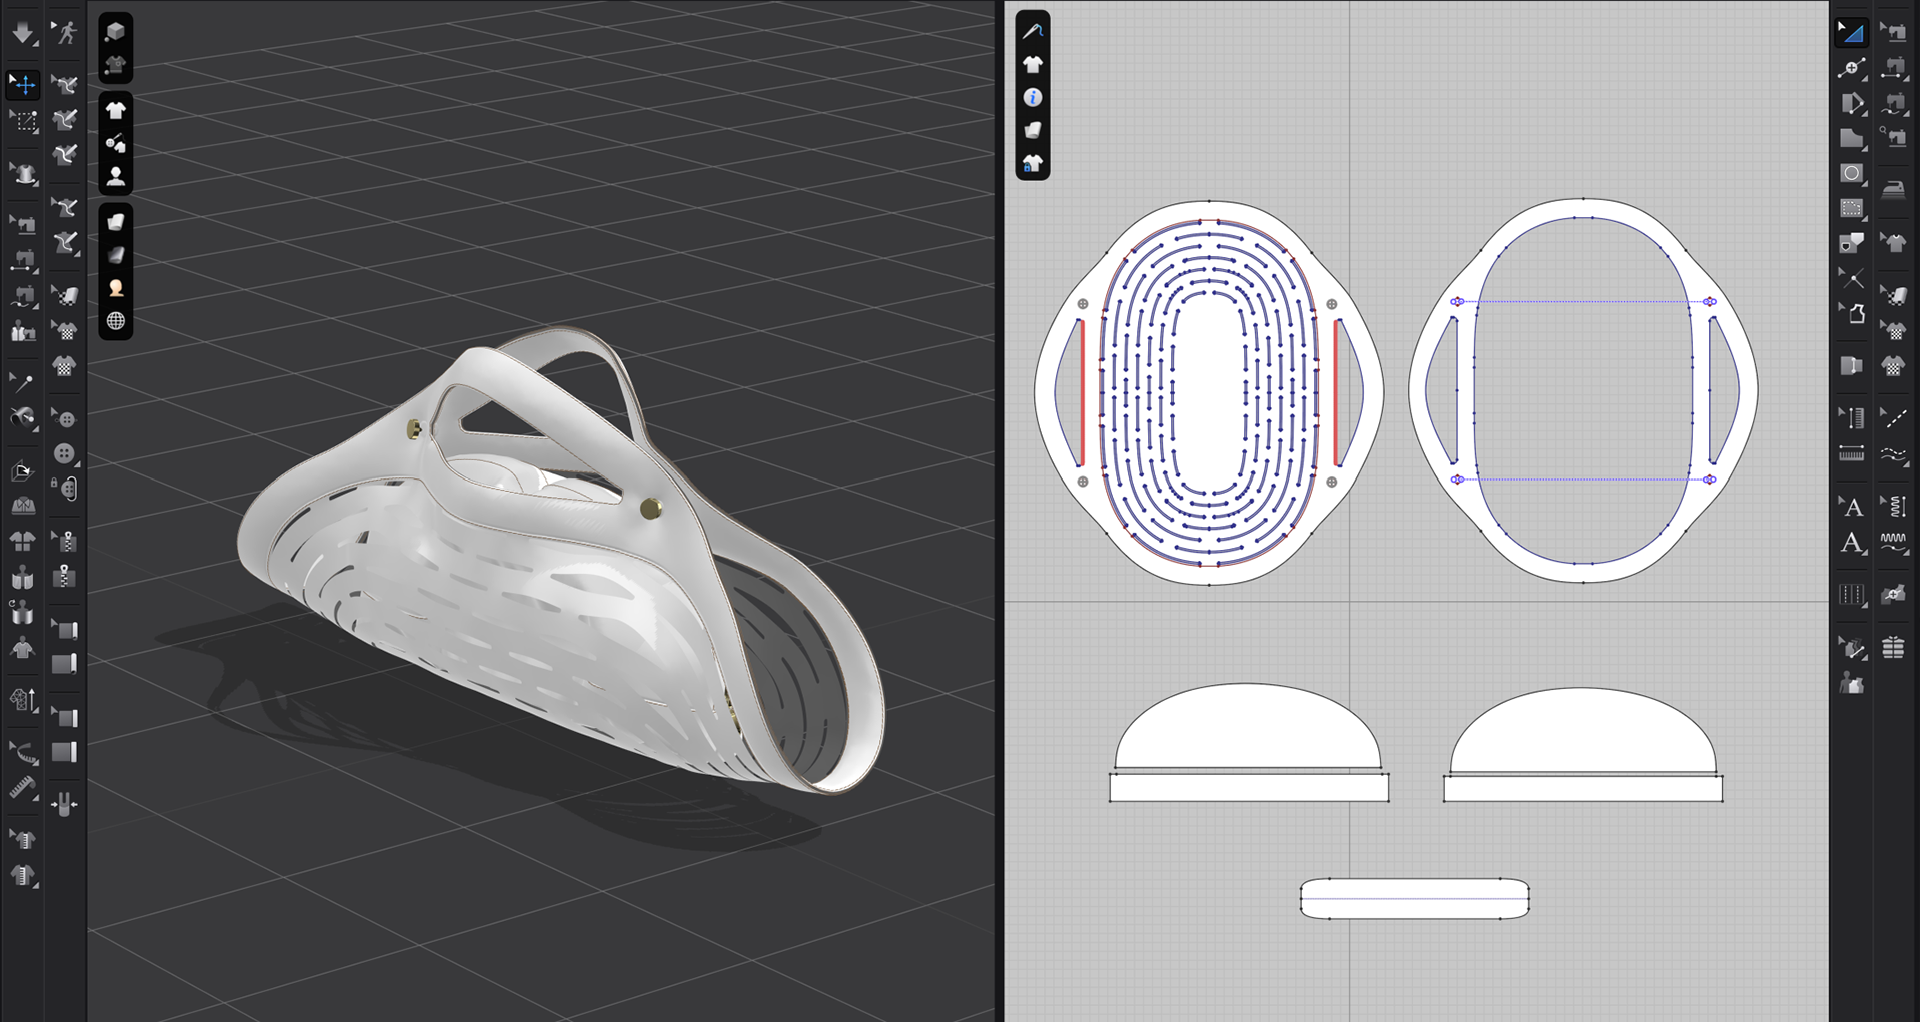Select the perforated oval pattern piece
Screen dimensions: 1920x1022
click(x=1209, y=393)
